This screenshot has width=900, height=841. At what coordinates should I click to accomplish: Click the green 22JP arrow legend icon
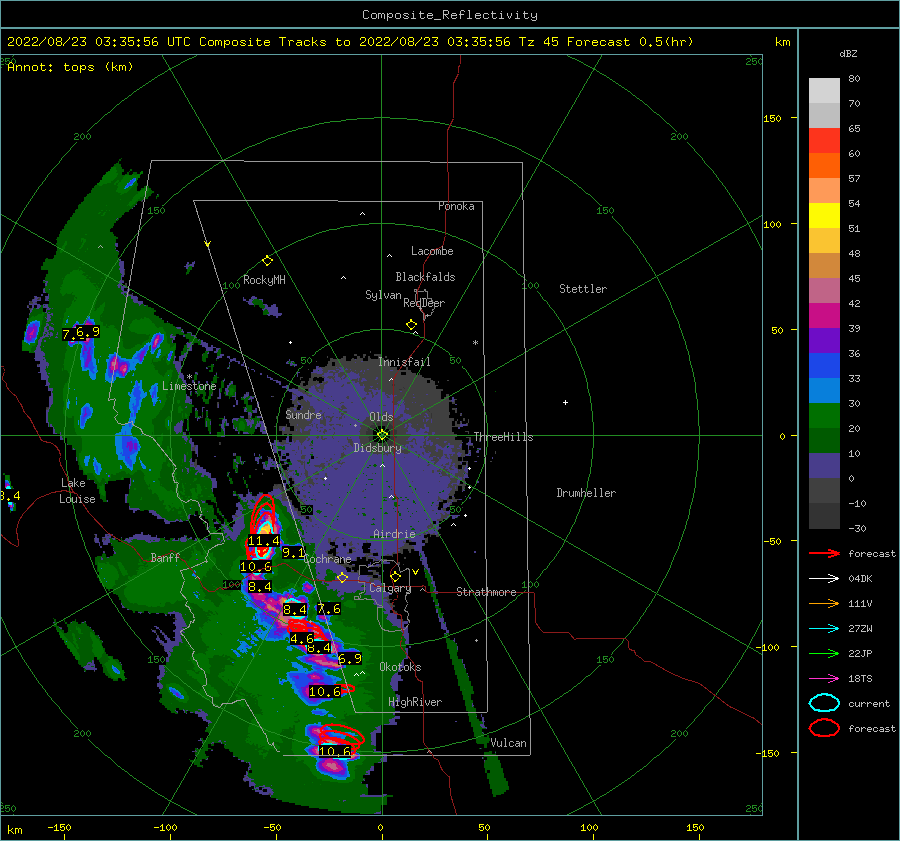click(824, 653)
